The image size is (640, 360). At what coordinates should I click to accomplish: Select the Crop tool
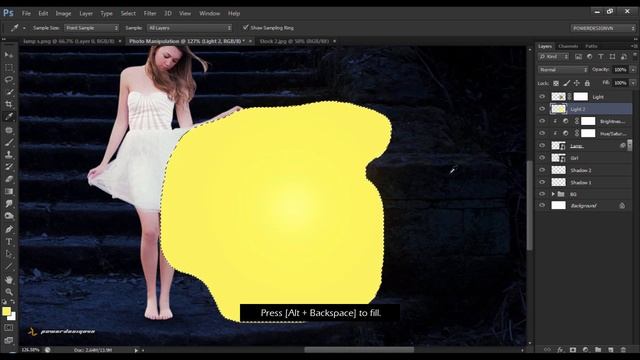9,104
